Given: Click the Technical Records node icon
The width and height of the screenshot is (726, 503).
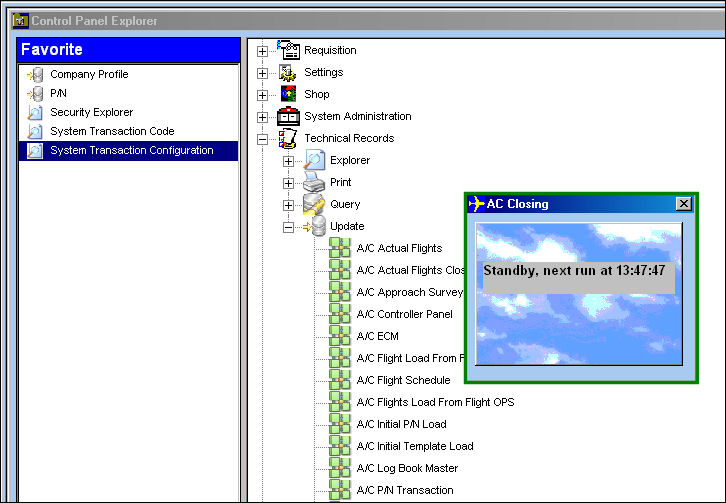Looking at the screenshot, I should click(288, 138).
